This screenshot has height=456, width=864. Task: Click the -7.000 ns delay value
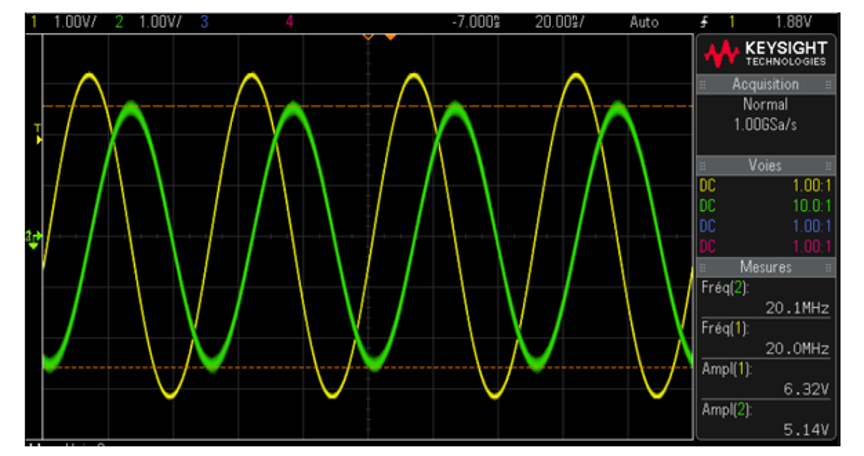point(476,21)
